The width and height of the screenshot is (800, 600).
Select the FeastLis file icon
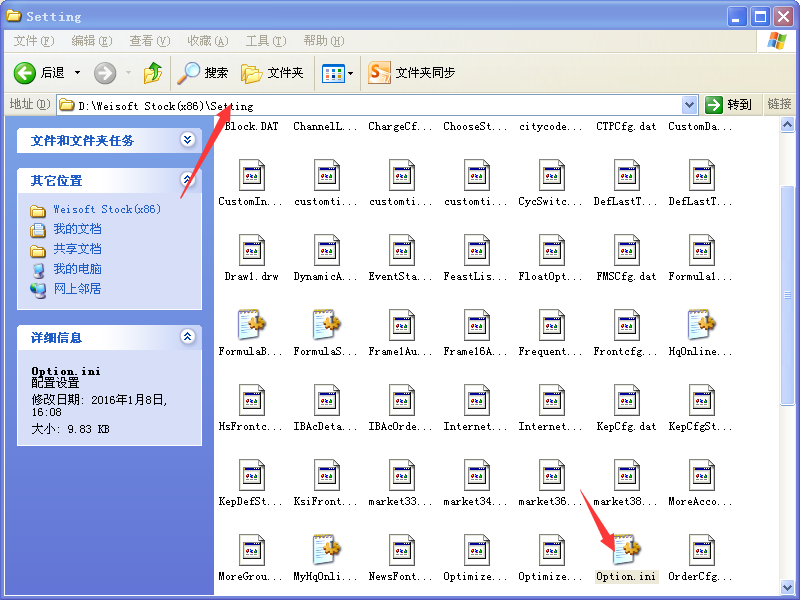pos(477,250)
